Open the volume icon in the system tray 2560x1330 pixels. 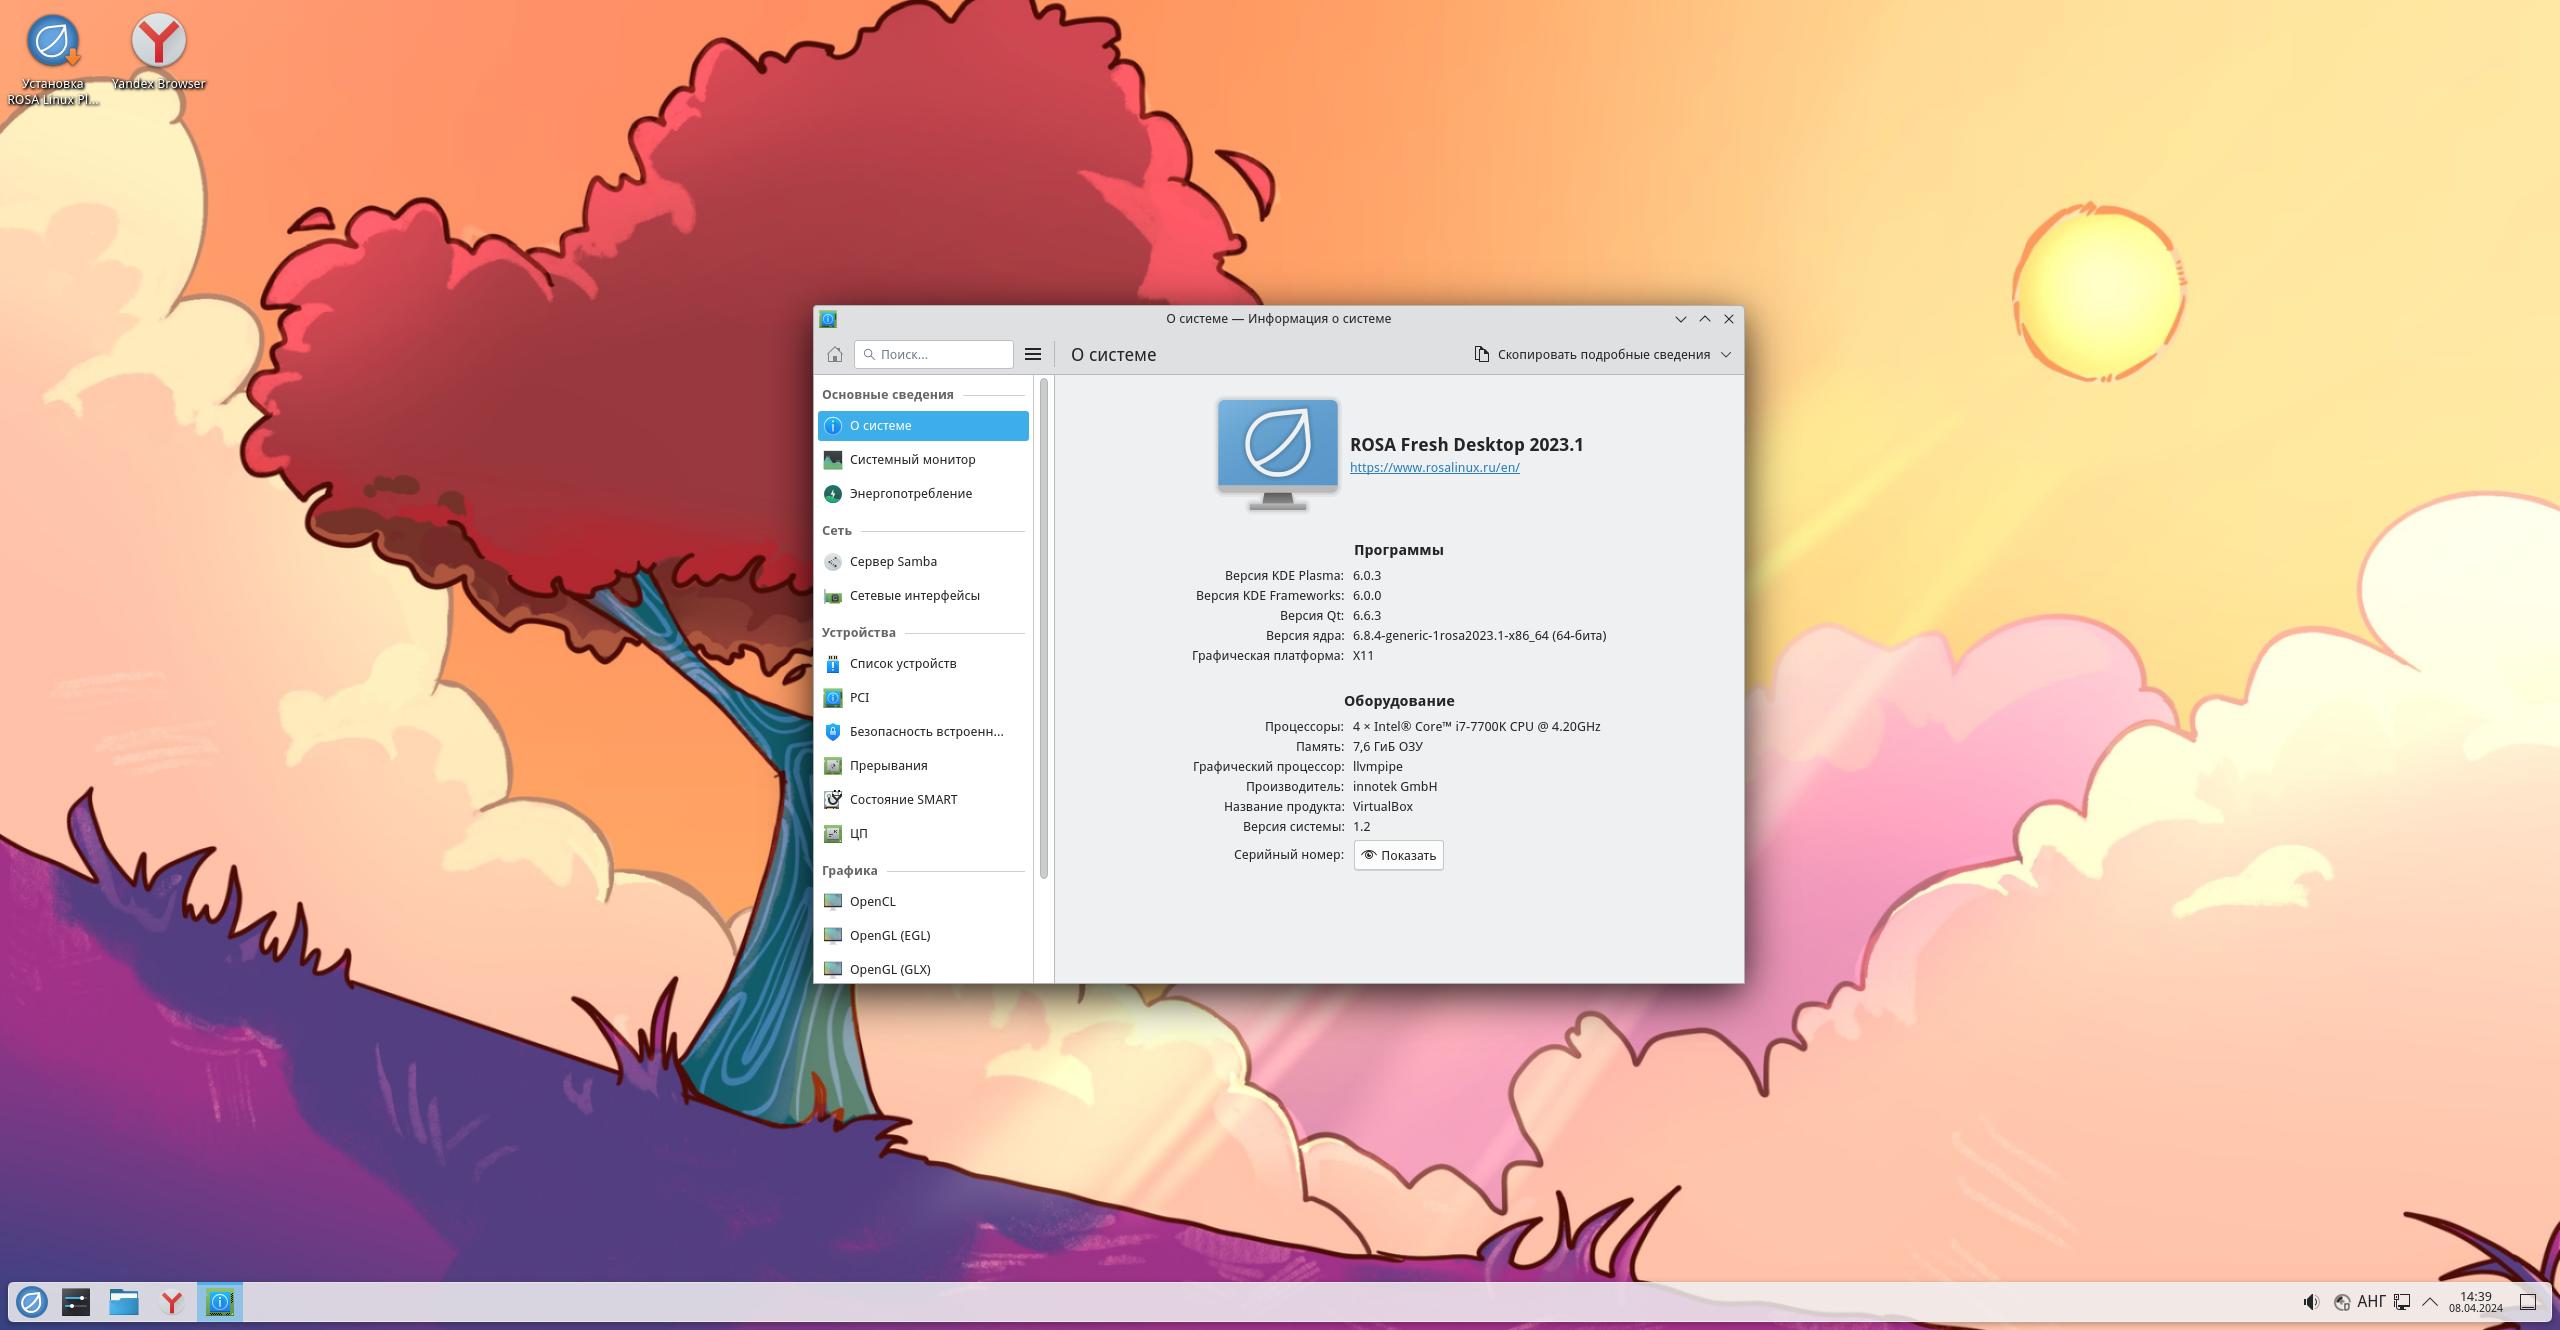2311,1302
